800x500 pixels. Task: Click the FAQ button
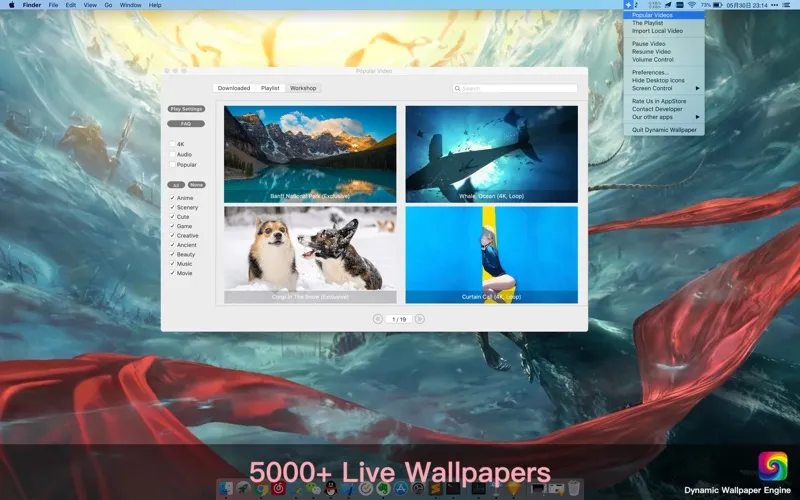click(186, 123)
